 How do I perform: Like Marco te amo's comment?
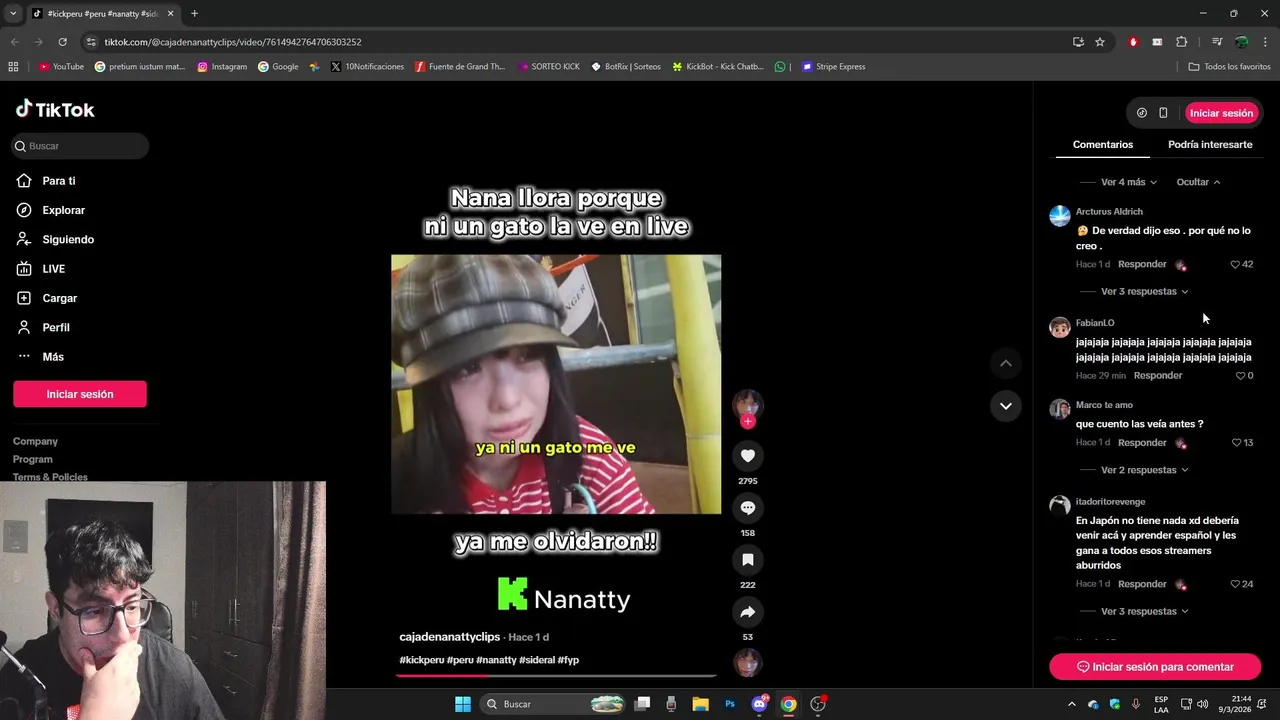[1236, 443]
